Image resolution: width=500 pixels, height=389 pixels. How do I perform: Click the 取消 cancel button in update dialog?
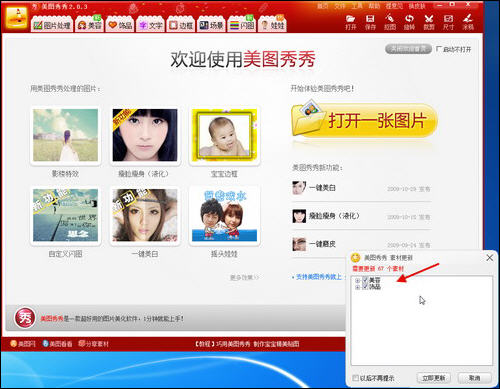[475, 378]
